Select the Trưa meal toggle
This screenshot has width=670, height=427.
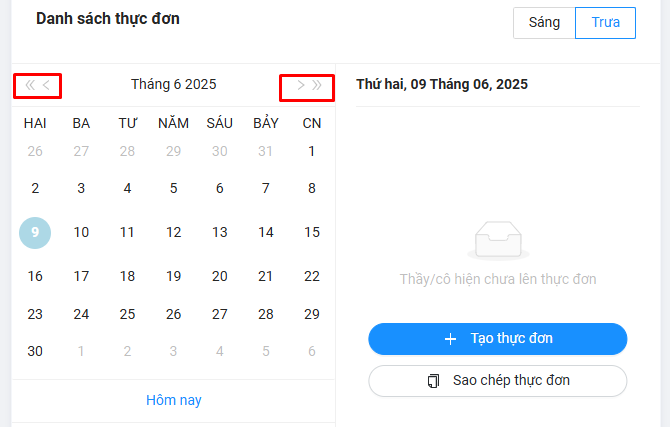click(605, 23)
